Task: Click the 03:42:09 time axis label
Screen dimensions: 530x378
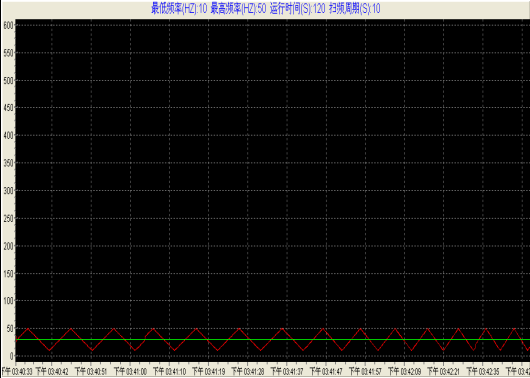Action: pos(405,372)
